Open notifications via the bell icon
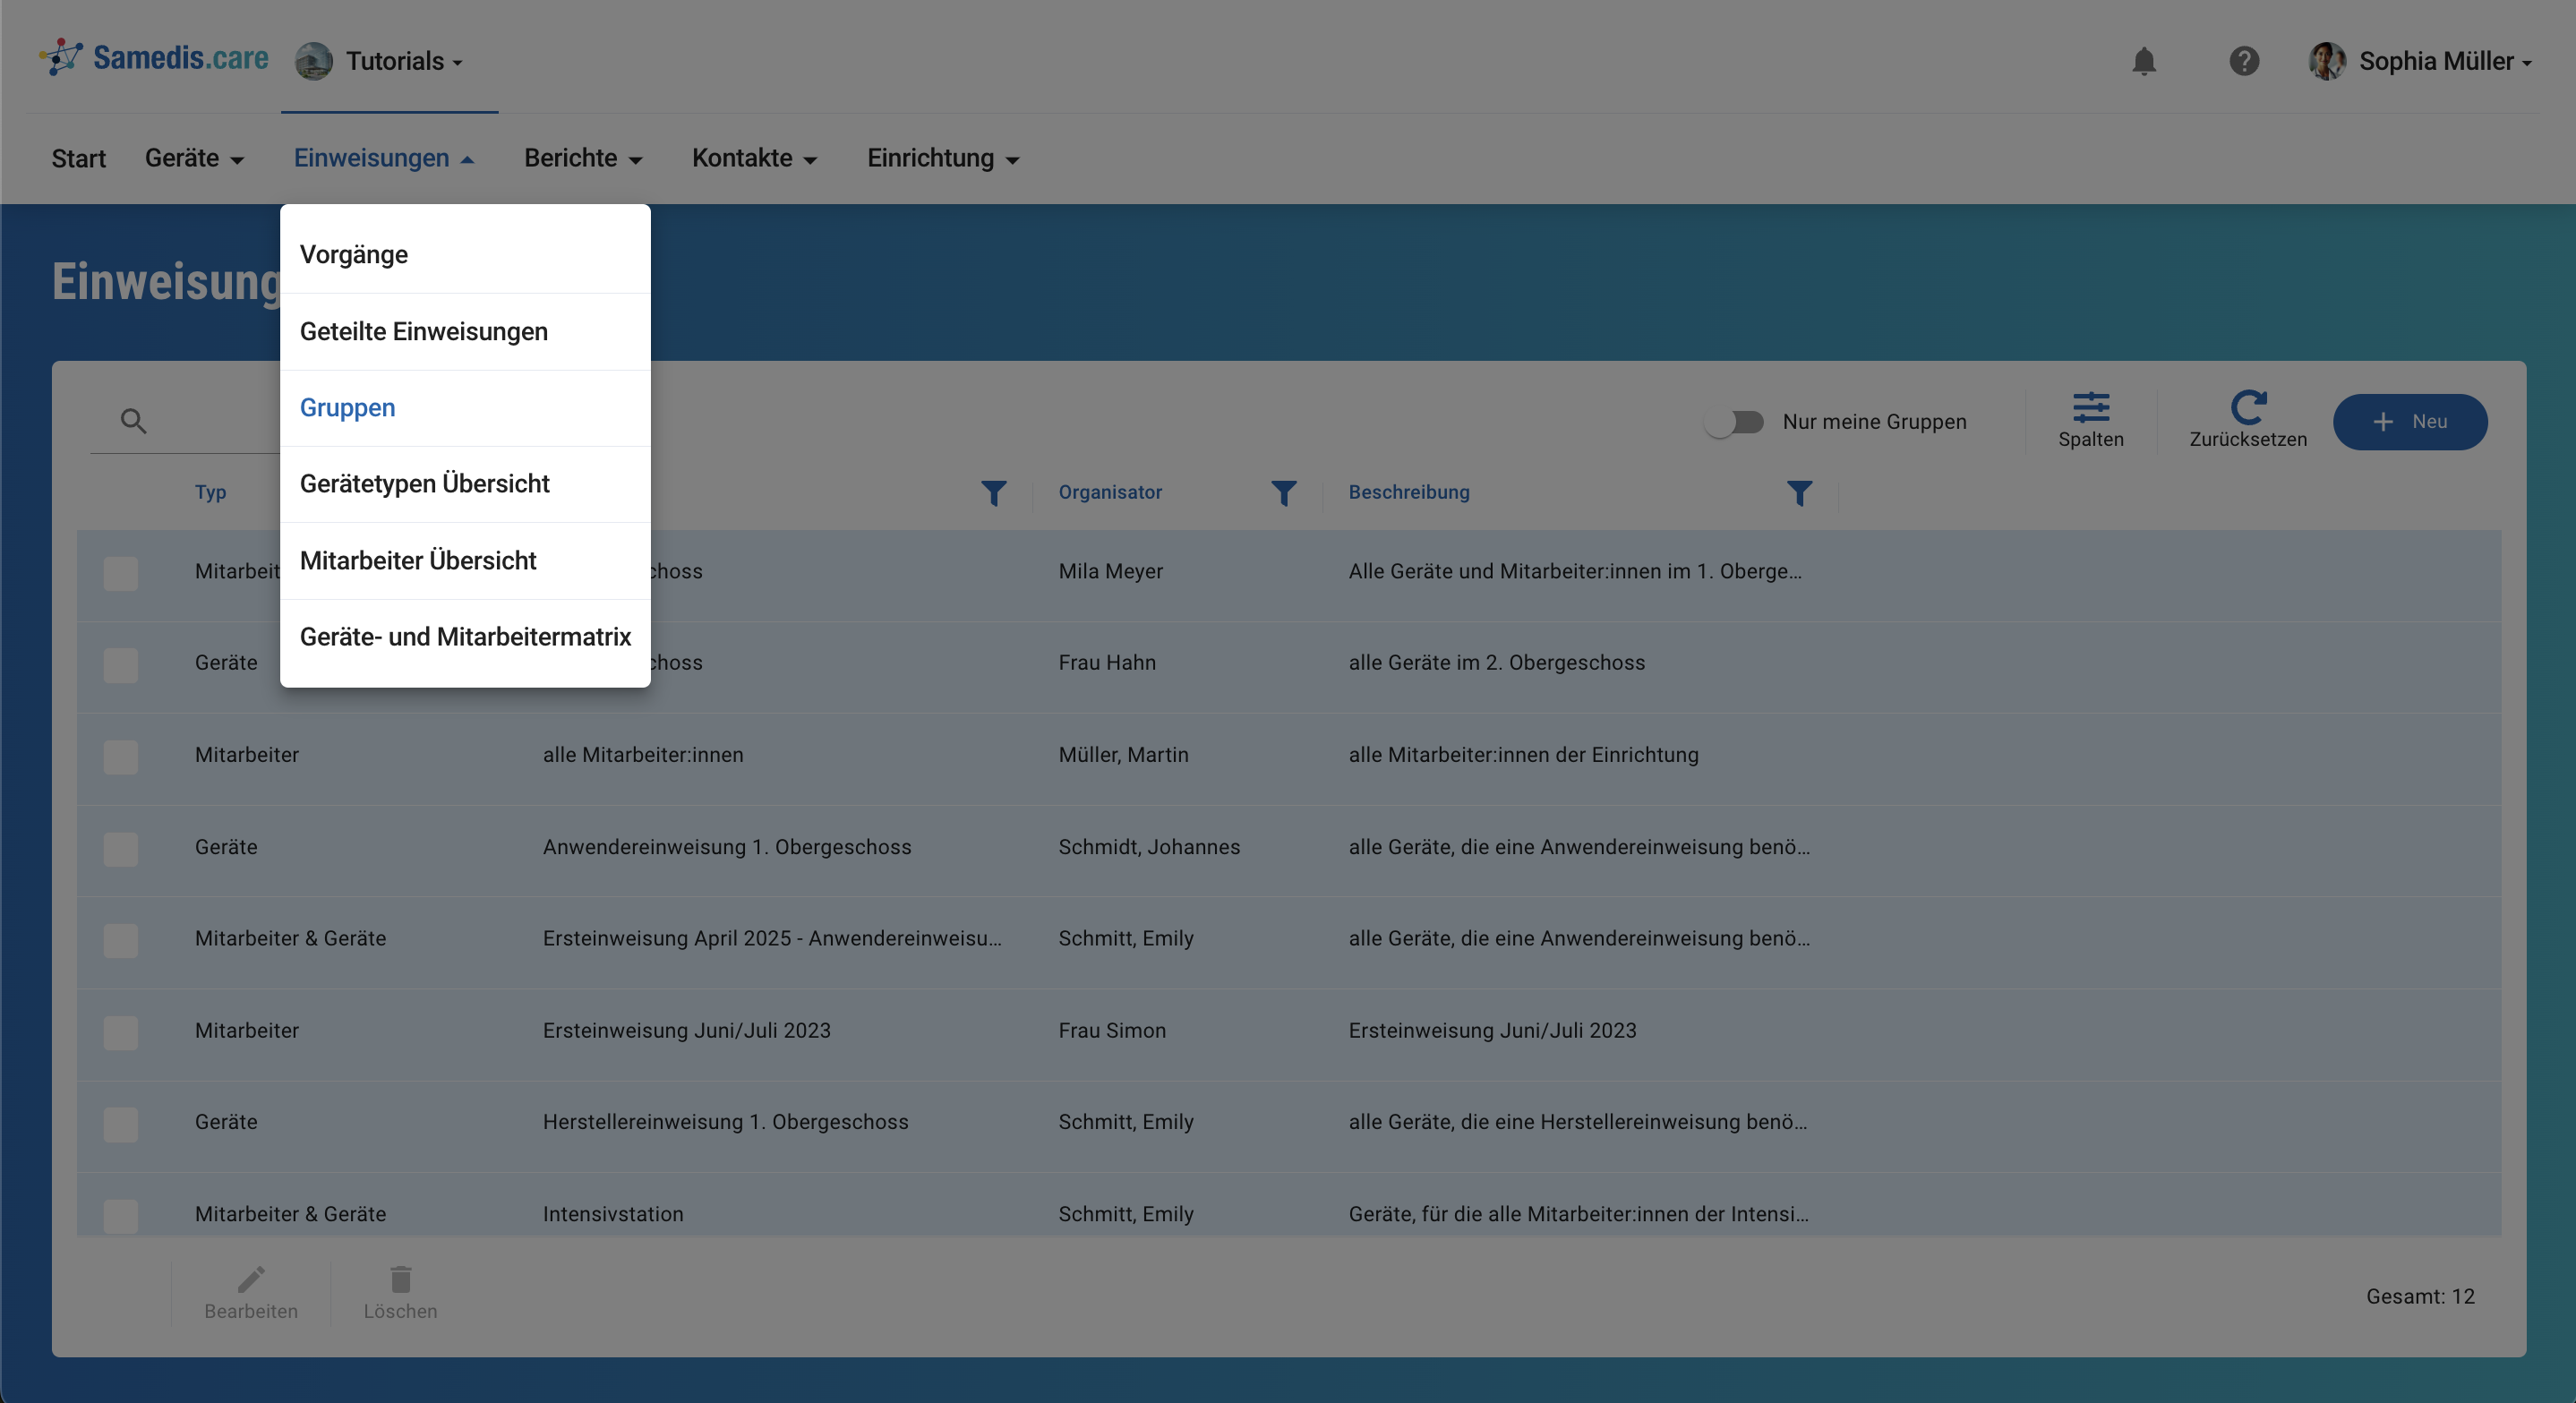Image resolution: width=2576 pixels, height=1403 pixels. pyautogui.click(x=2144, y=62)
